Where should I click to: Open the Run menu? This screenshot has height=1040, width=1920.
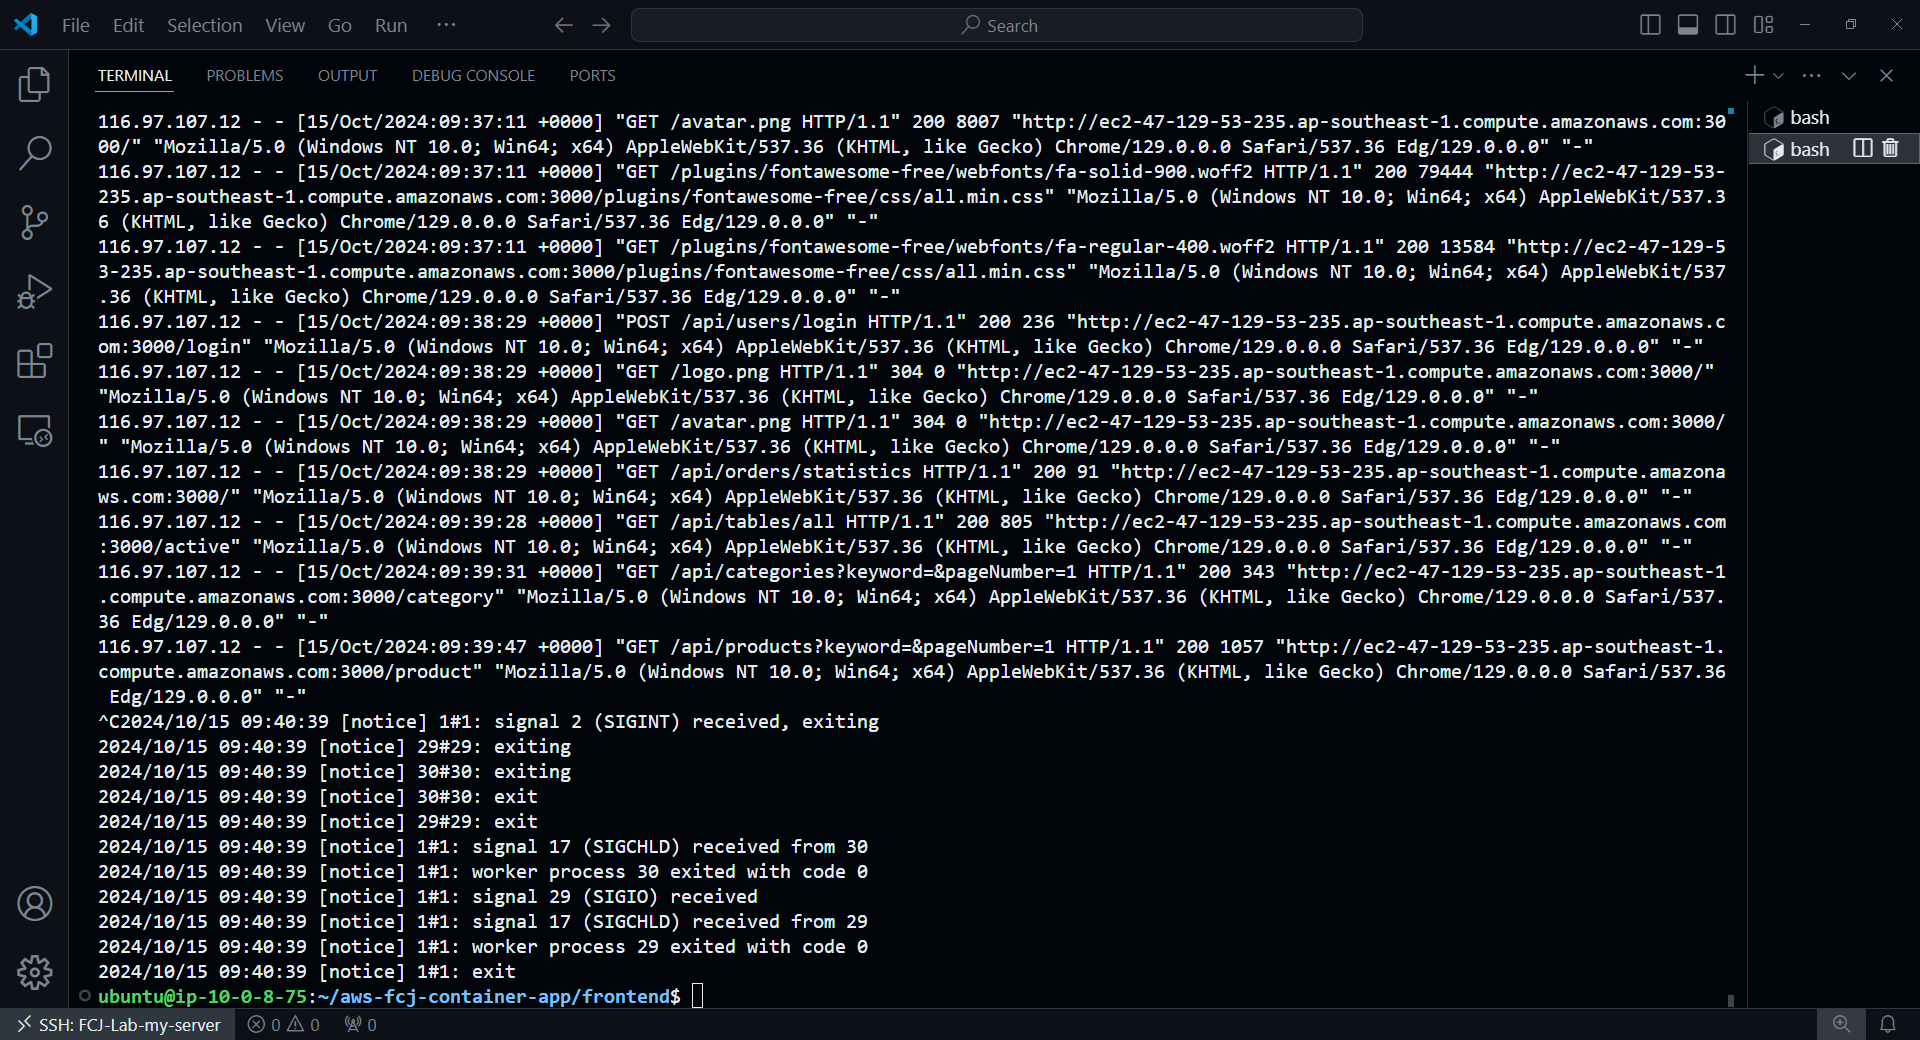(x=391, y=25)
